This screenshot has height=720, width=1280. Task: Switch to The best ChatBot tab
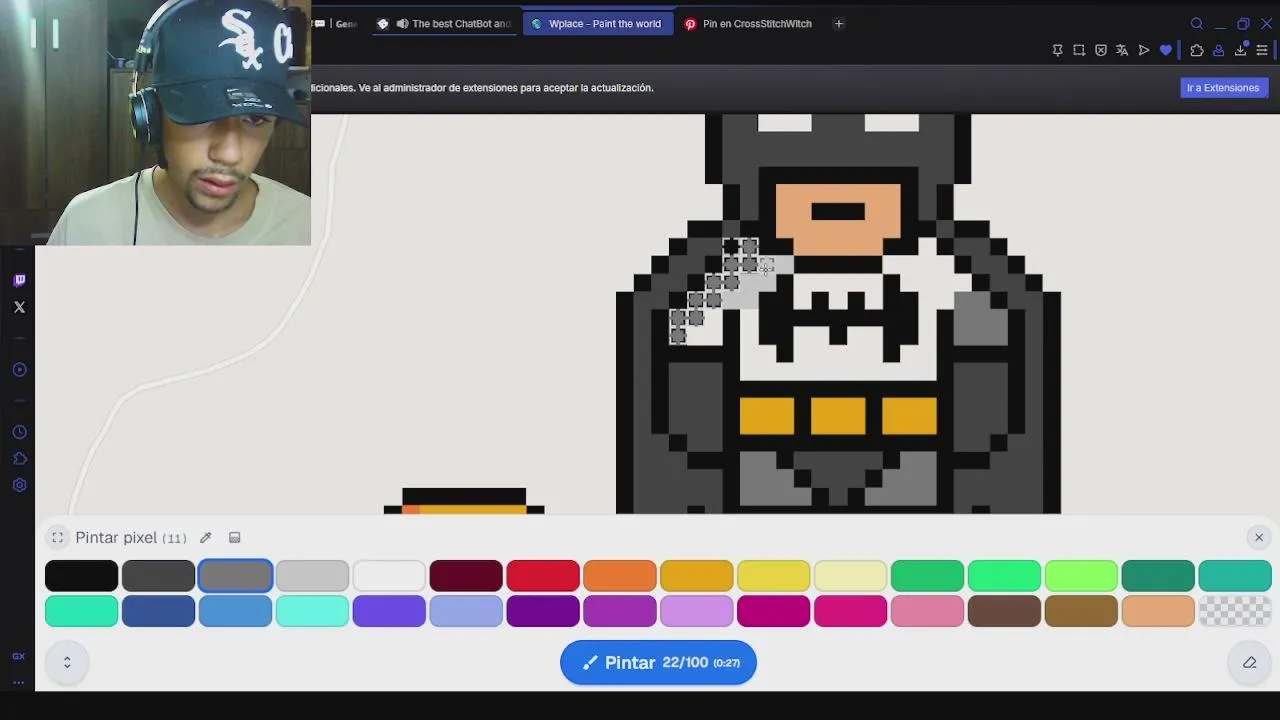(x=445, y=24)
